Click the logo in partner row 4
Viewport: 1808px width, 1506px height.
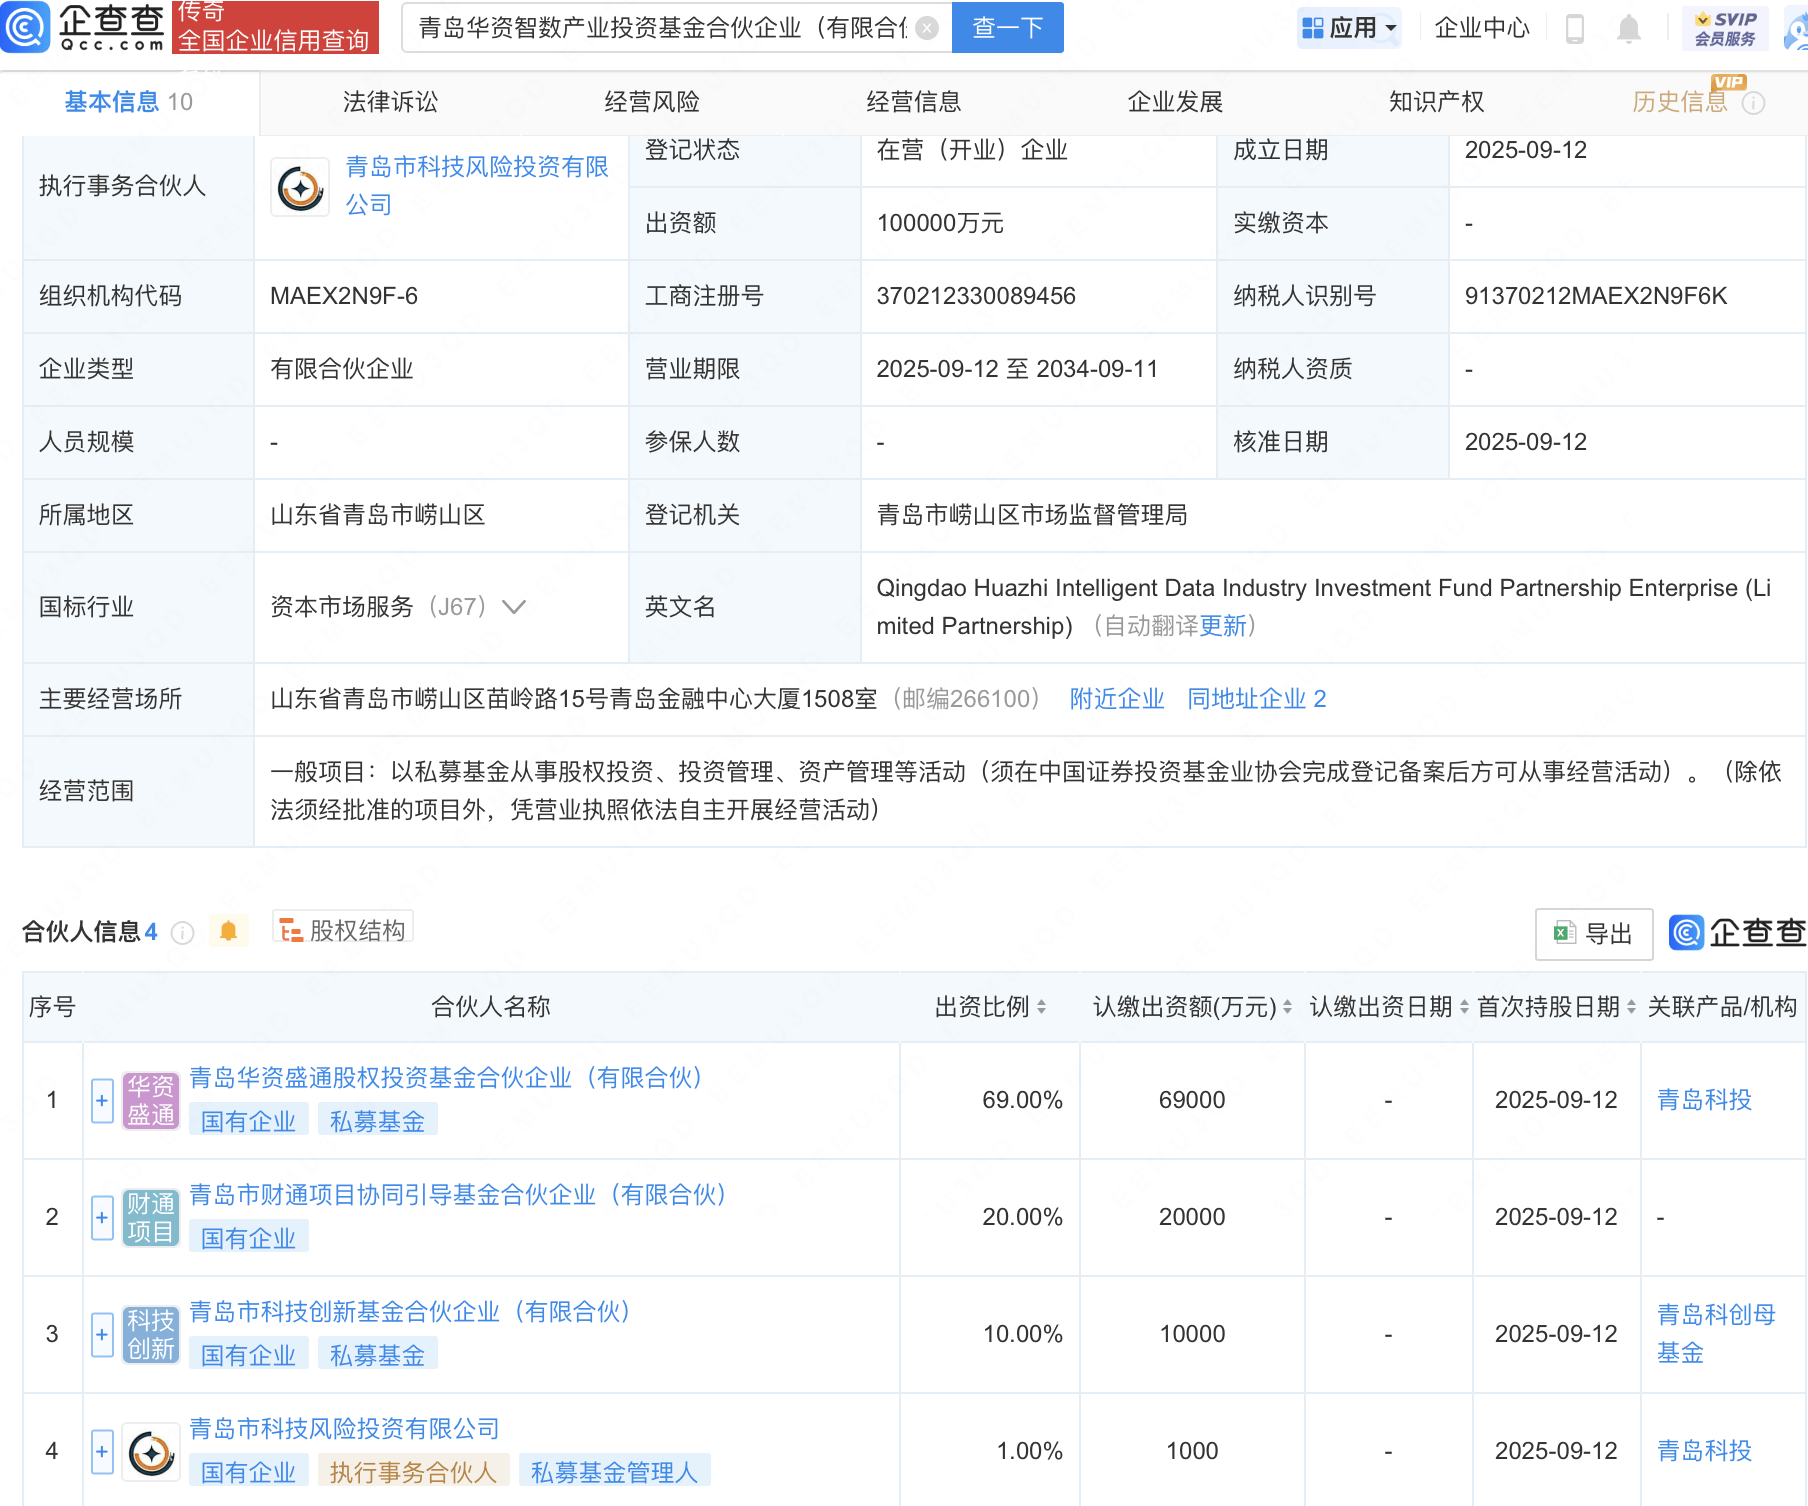151,1452
